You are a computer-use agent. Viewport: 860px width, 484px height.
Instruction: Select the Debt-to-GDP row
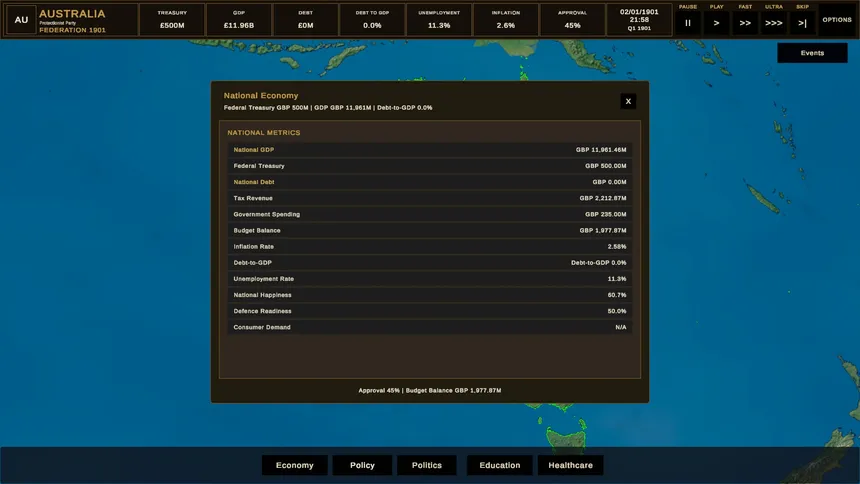click(x=429, y=263)
